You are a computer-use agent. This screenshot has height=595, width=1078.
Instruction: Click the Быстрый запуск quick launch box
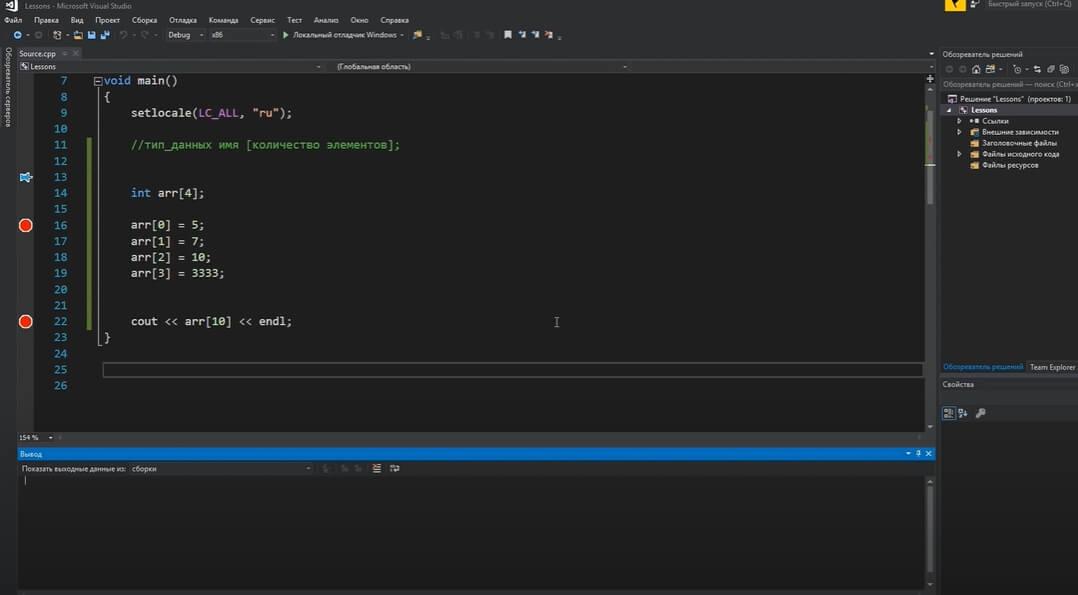[1029, 4]
